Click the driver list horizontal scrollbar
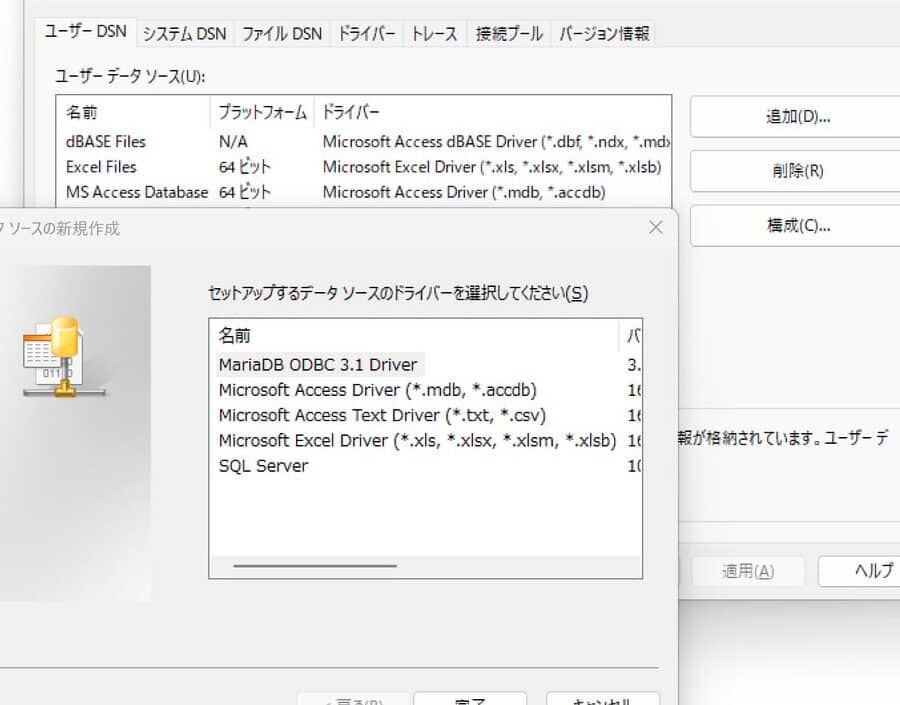Screen dimensions: 900x705 (315, 566)
